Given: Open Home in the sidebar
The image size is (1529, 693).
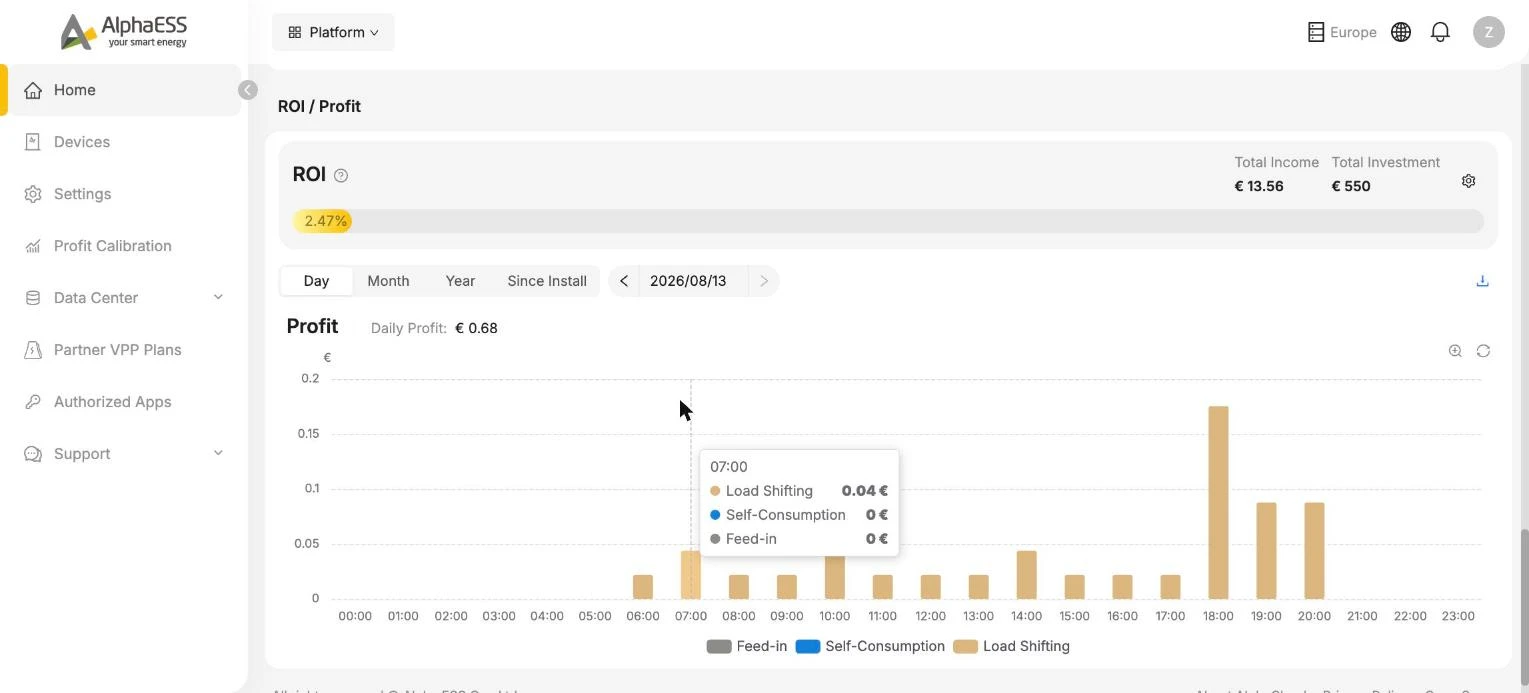Looking at the screenshot, I should 124,90.
